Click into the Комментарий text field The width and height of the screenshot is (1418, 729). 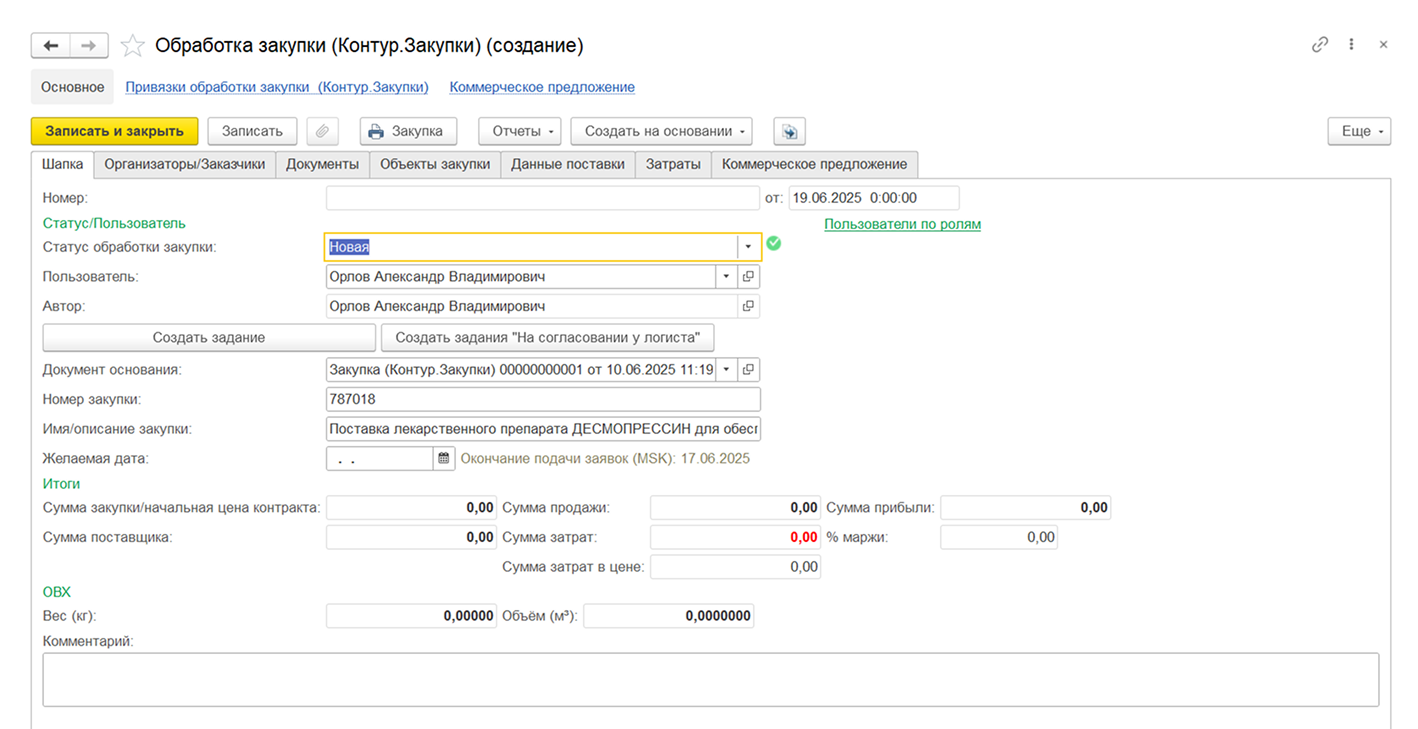(710, 680)
